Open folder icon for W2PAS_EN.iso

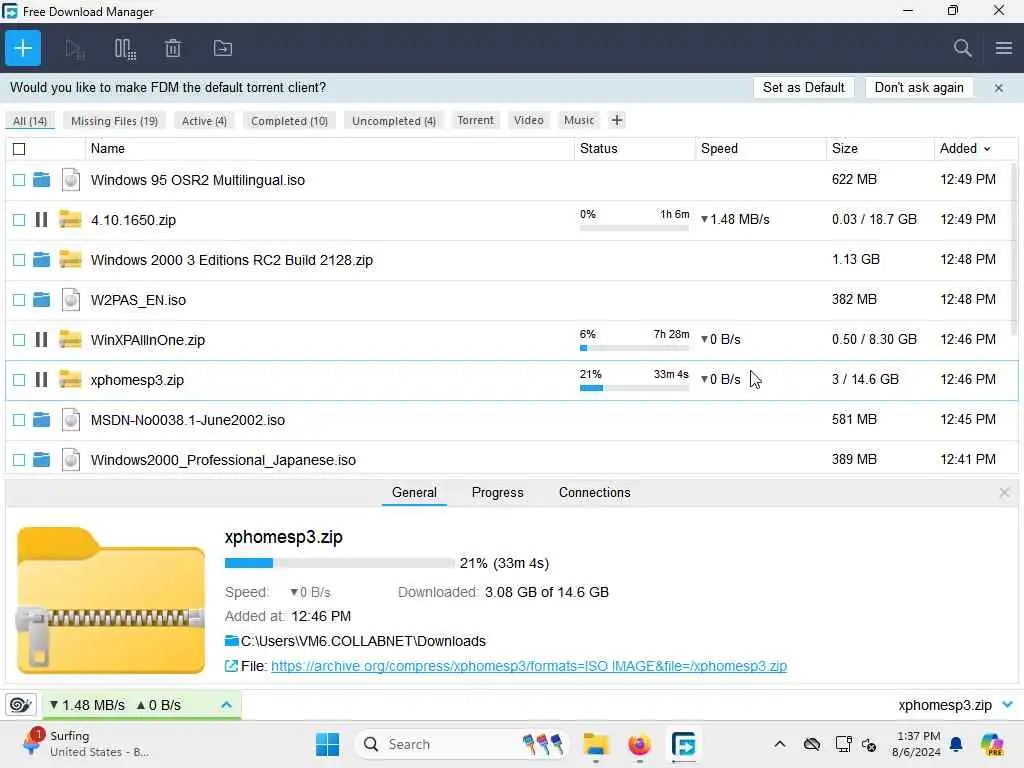(x=41, y=300)
